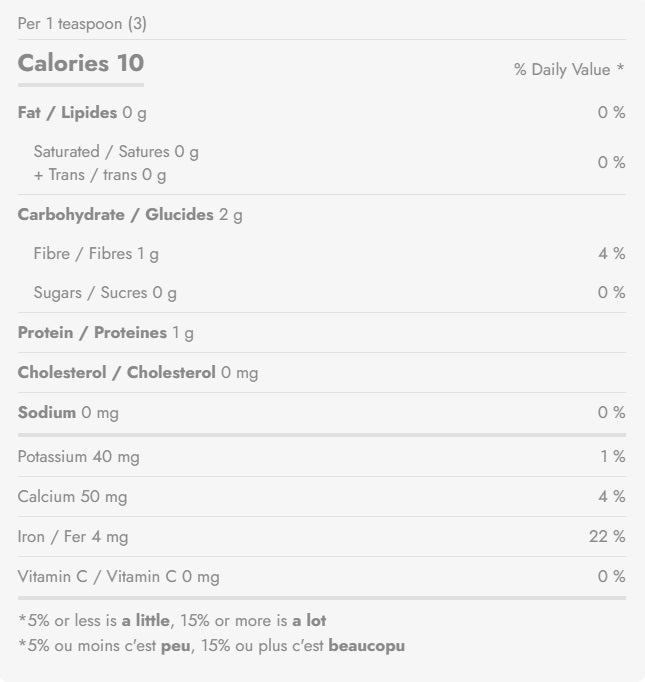Click the 'Per 1 teaspoon (3)' serving text
Viewport: 645px width, 682px height.
(82, 23)
